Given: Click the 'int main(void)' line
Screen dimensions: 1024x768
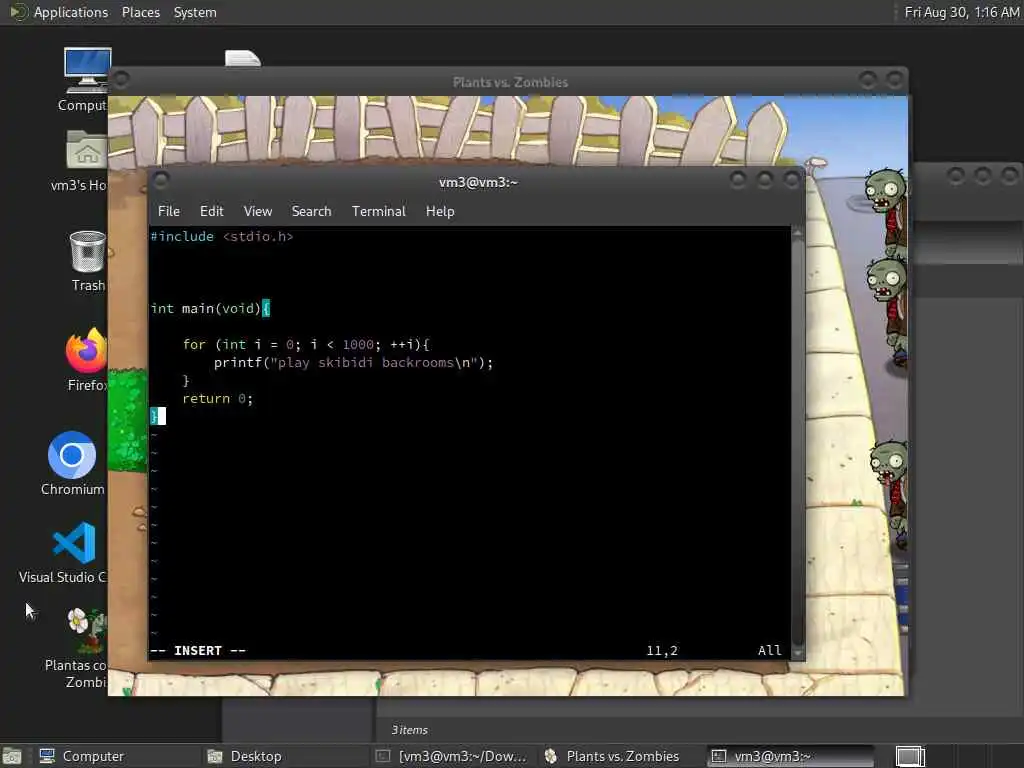Looking at the screenshot, I should coord(210,308).
